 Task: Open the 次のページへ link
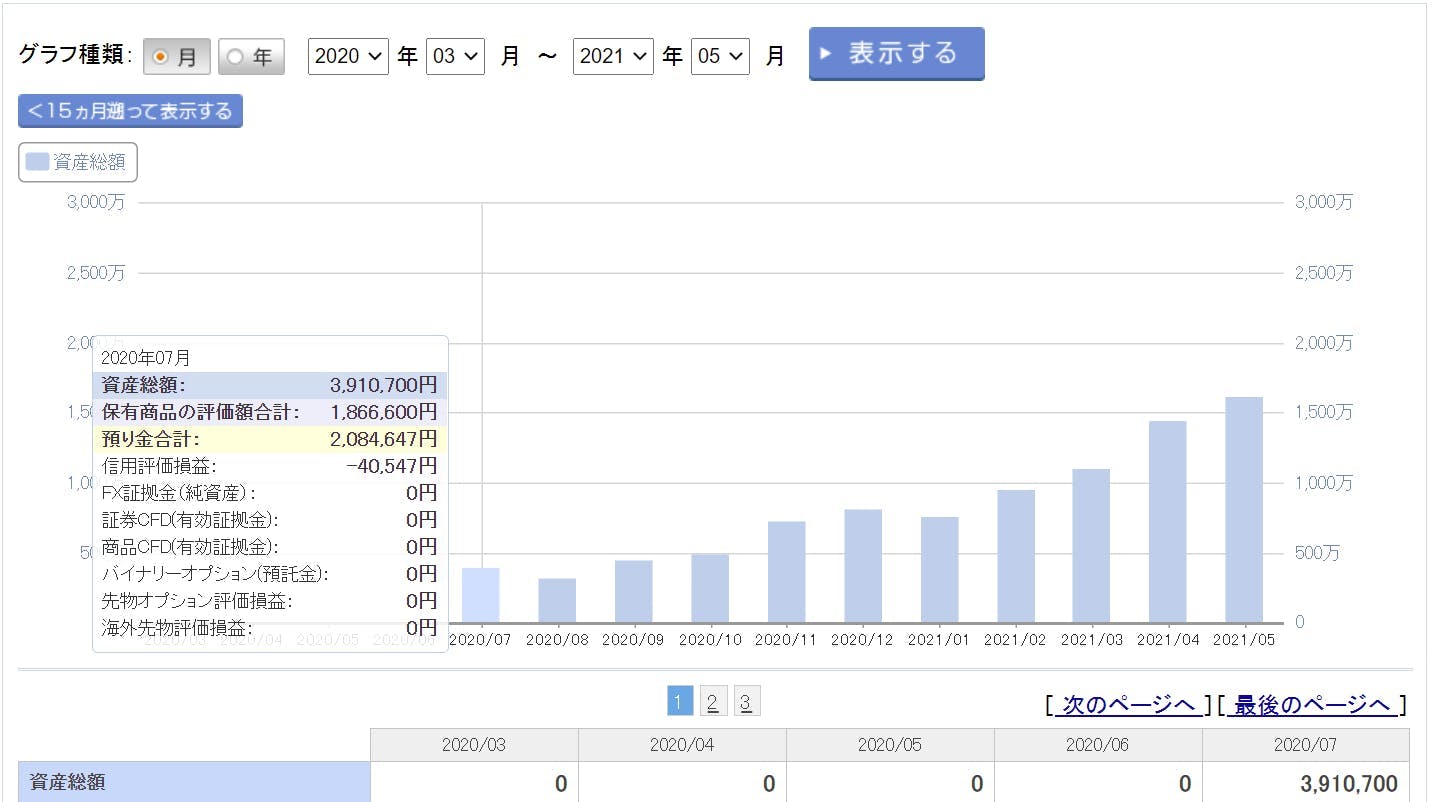pyautogui.click(x=1129, y=705)
